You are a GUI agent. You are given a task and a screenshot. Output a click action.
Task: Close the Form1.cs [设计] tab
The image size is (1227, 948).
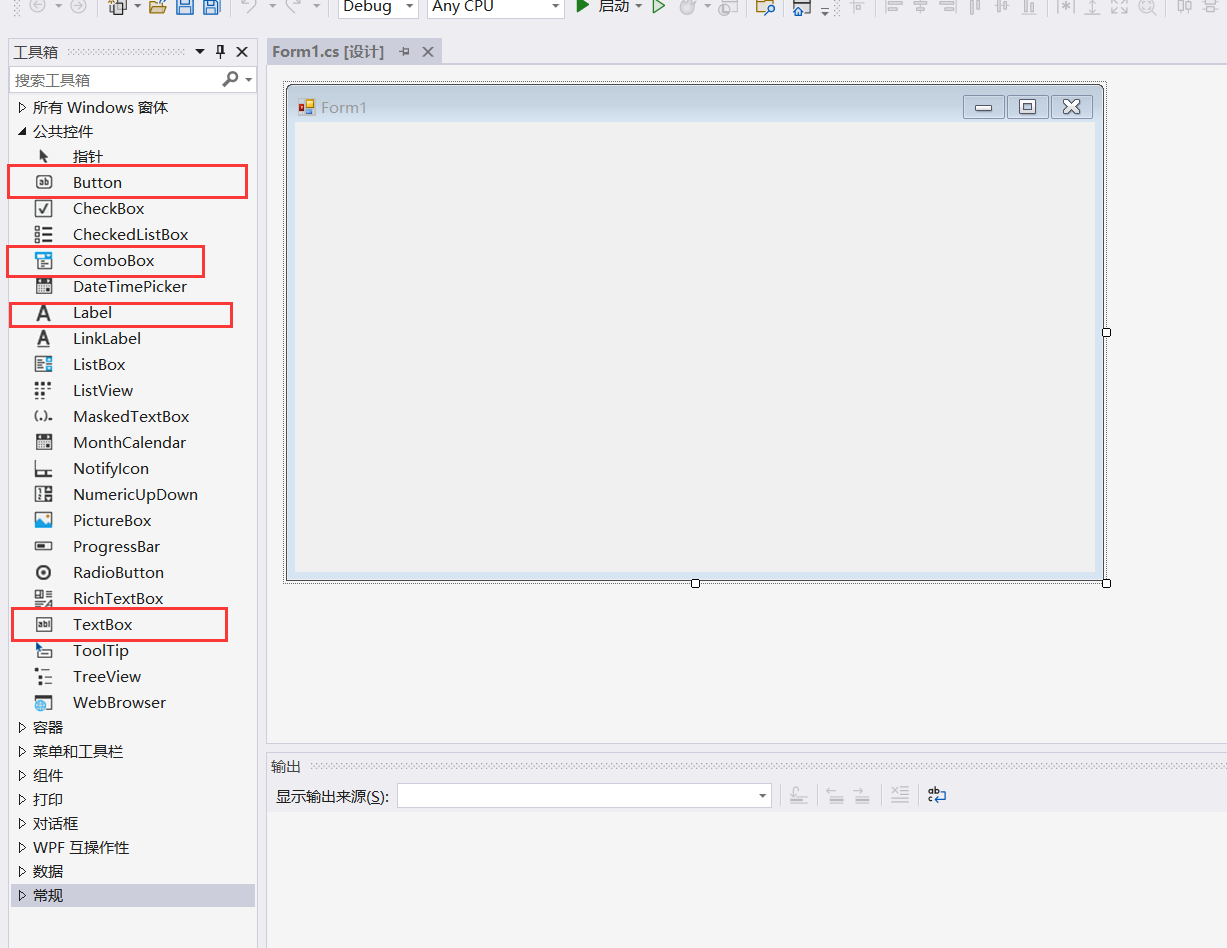pyautogui.click(x=428, y=52)
